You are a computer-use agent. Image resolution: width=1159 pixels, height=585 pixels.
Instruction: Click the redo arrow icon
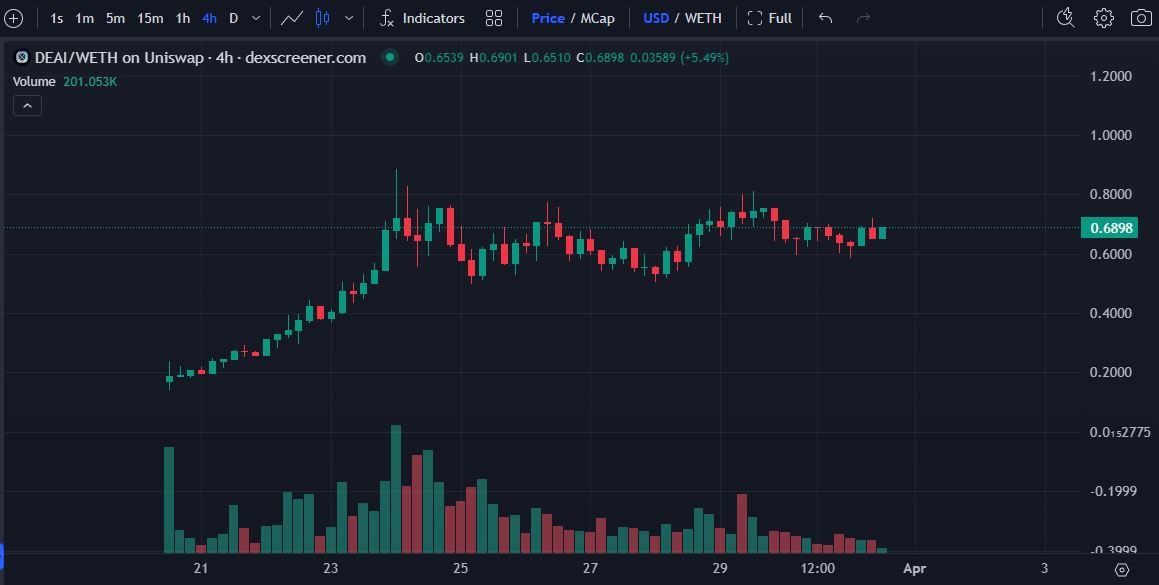[863, 18]
